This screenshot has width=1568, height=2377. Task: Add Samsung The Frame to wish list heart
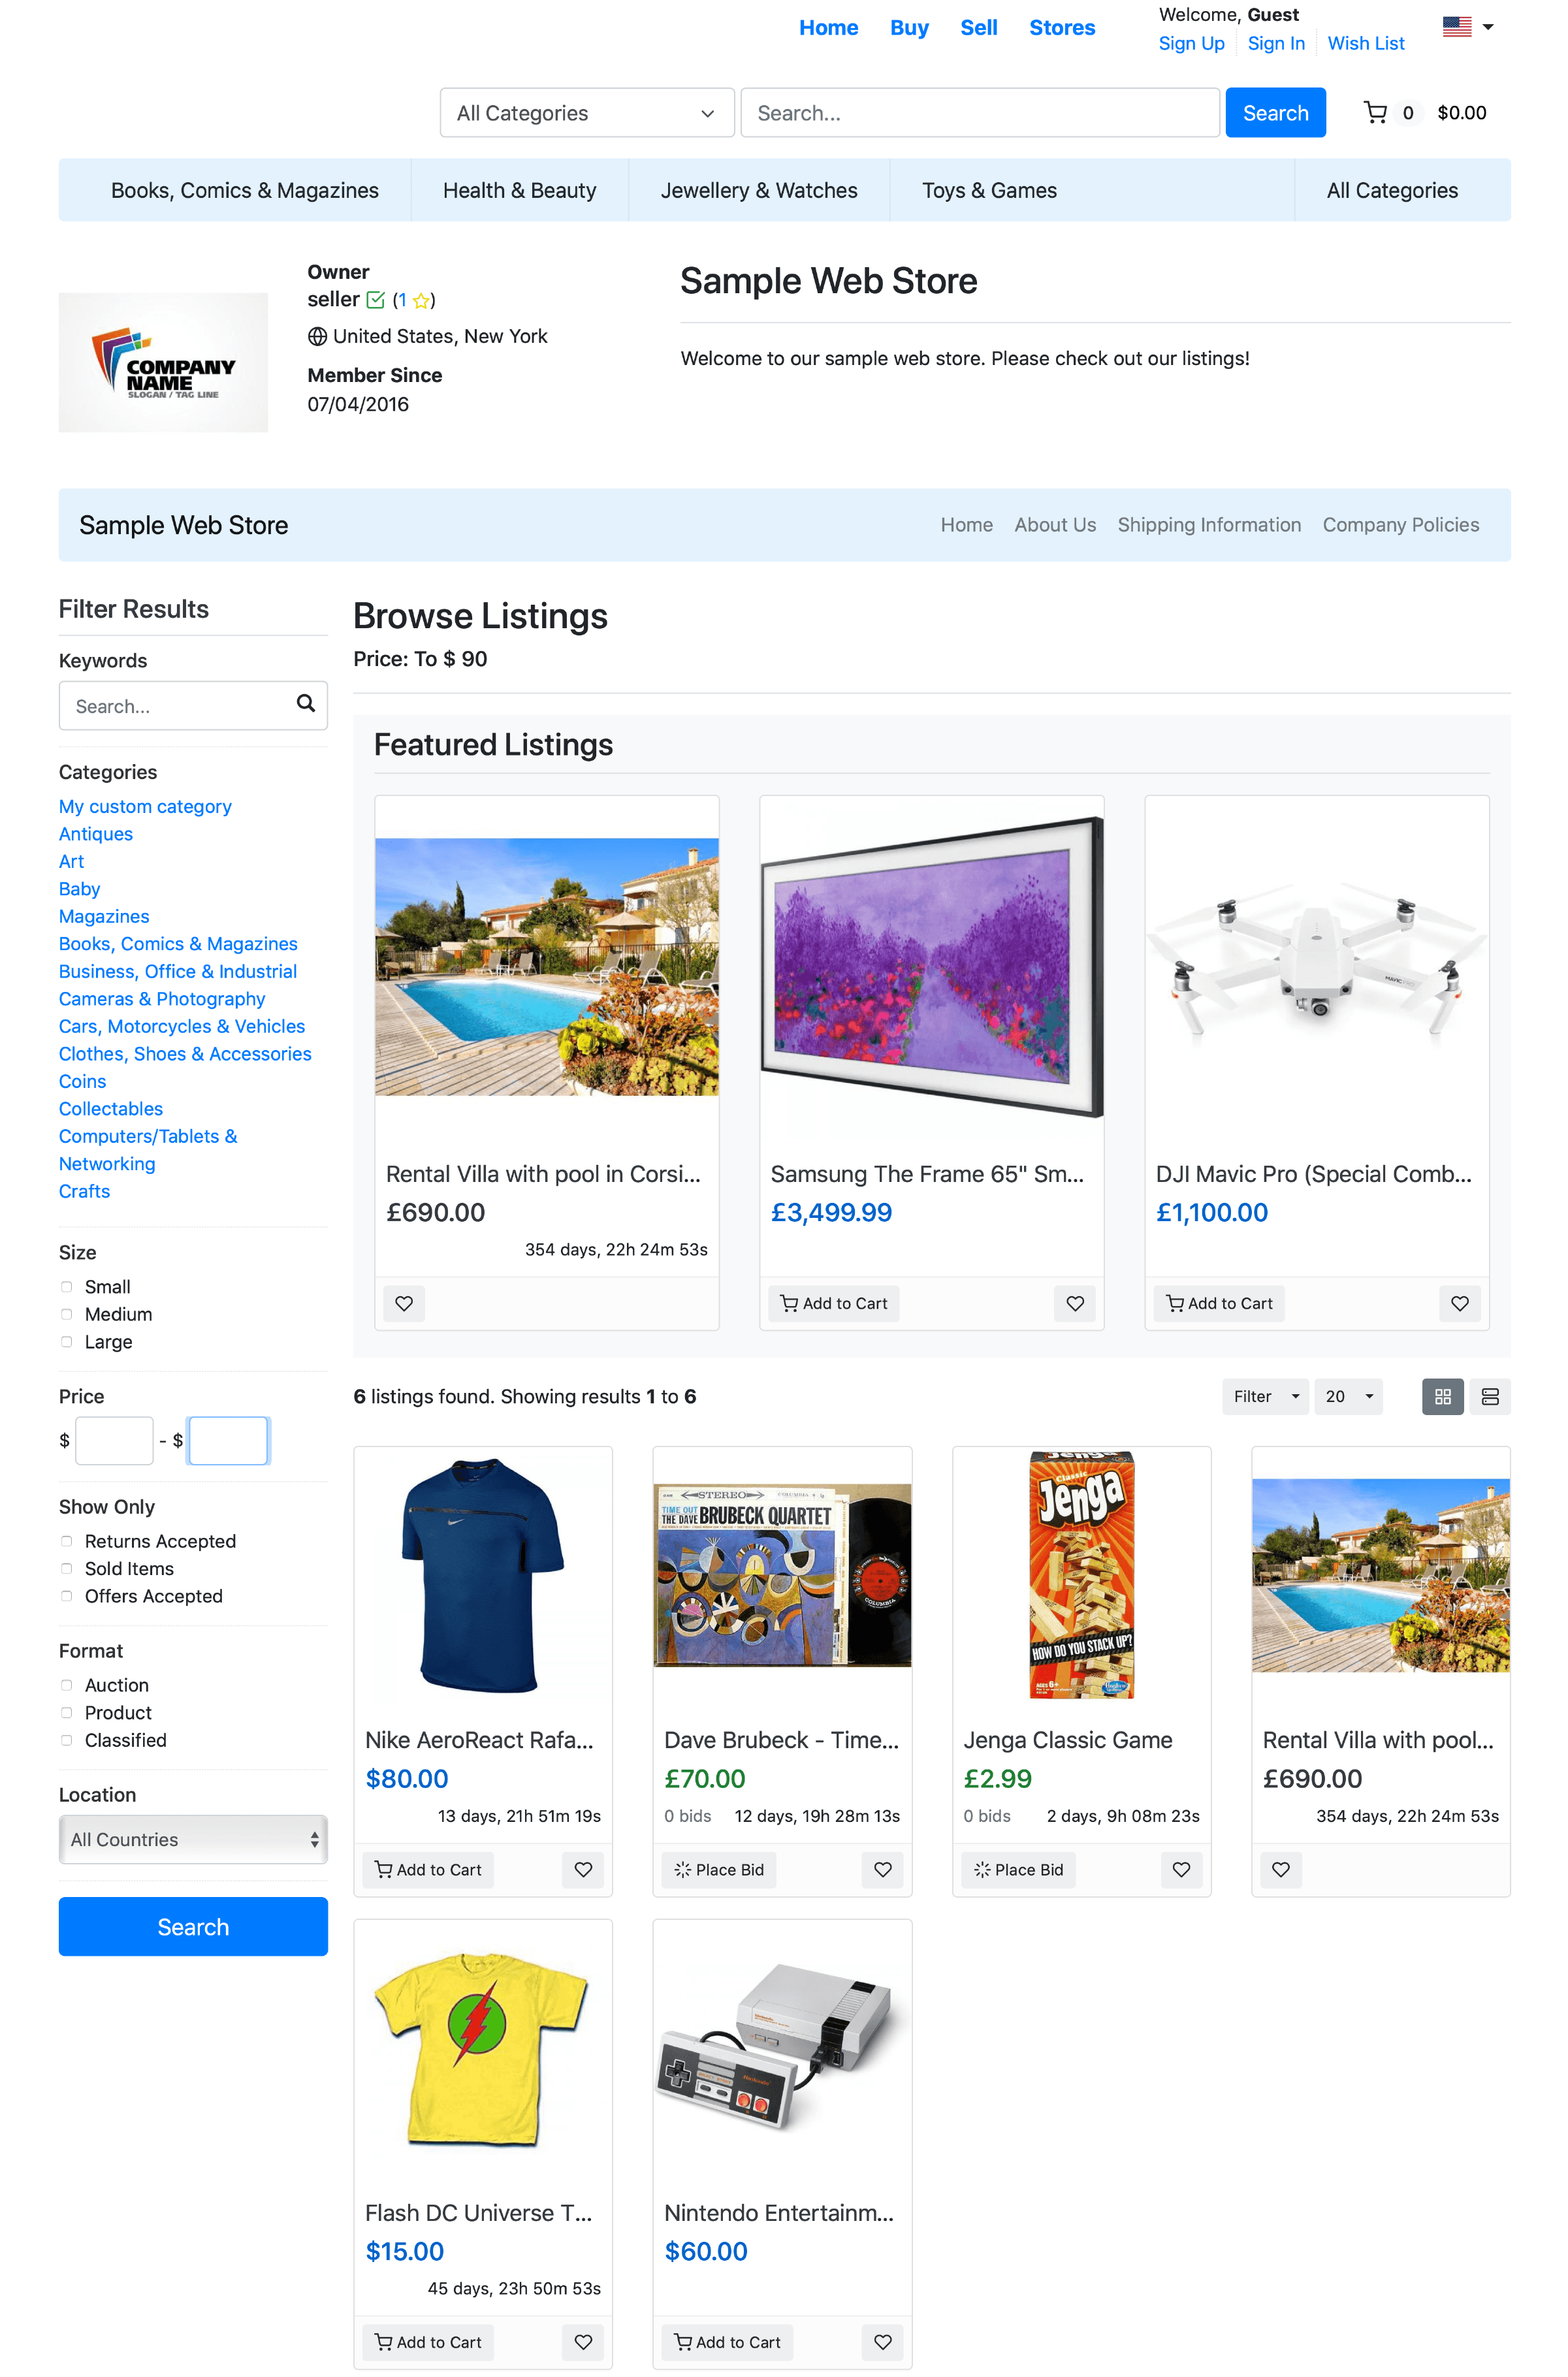(1075, 1303)
